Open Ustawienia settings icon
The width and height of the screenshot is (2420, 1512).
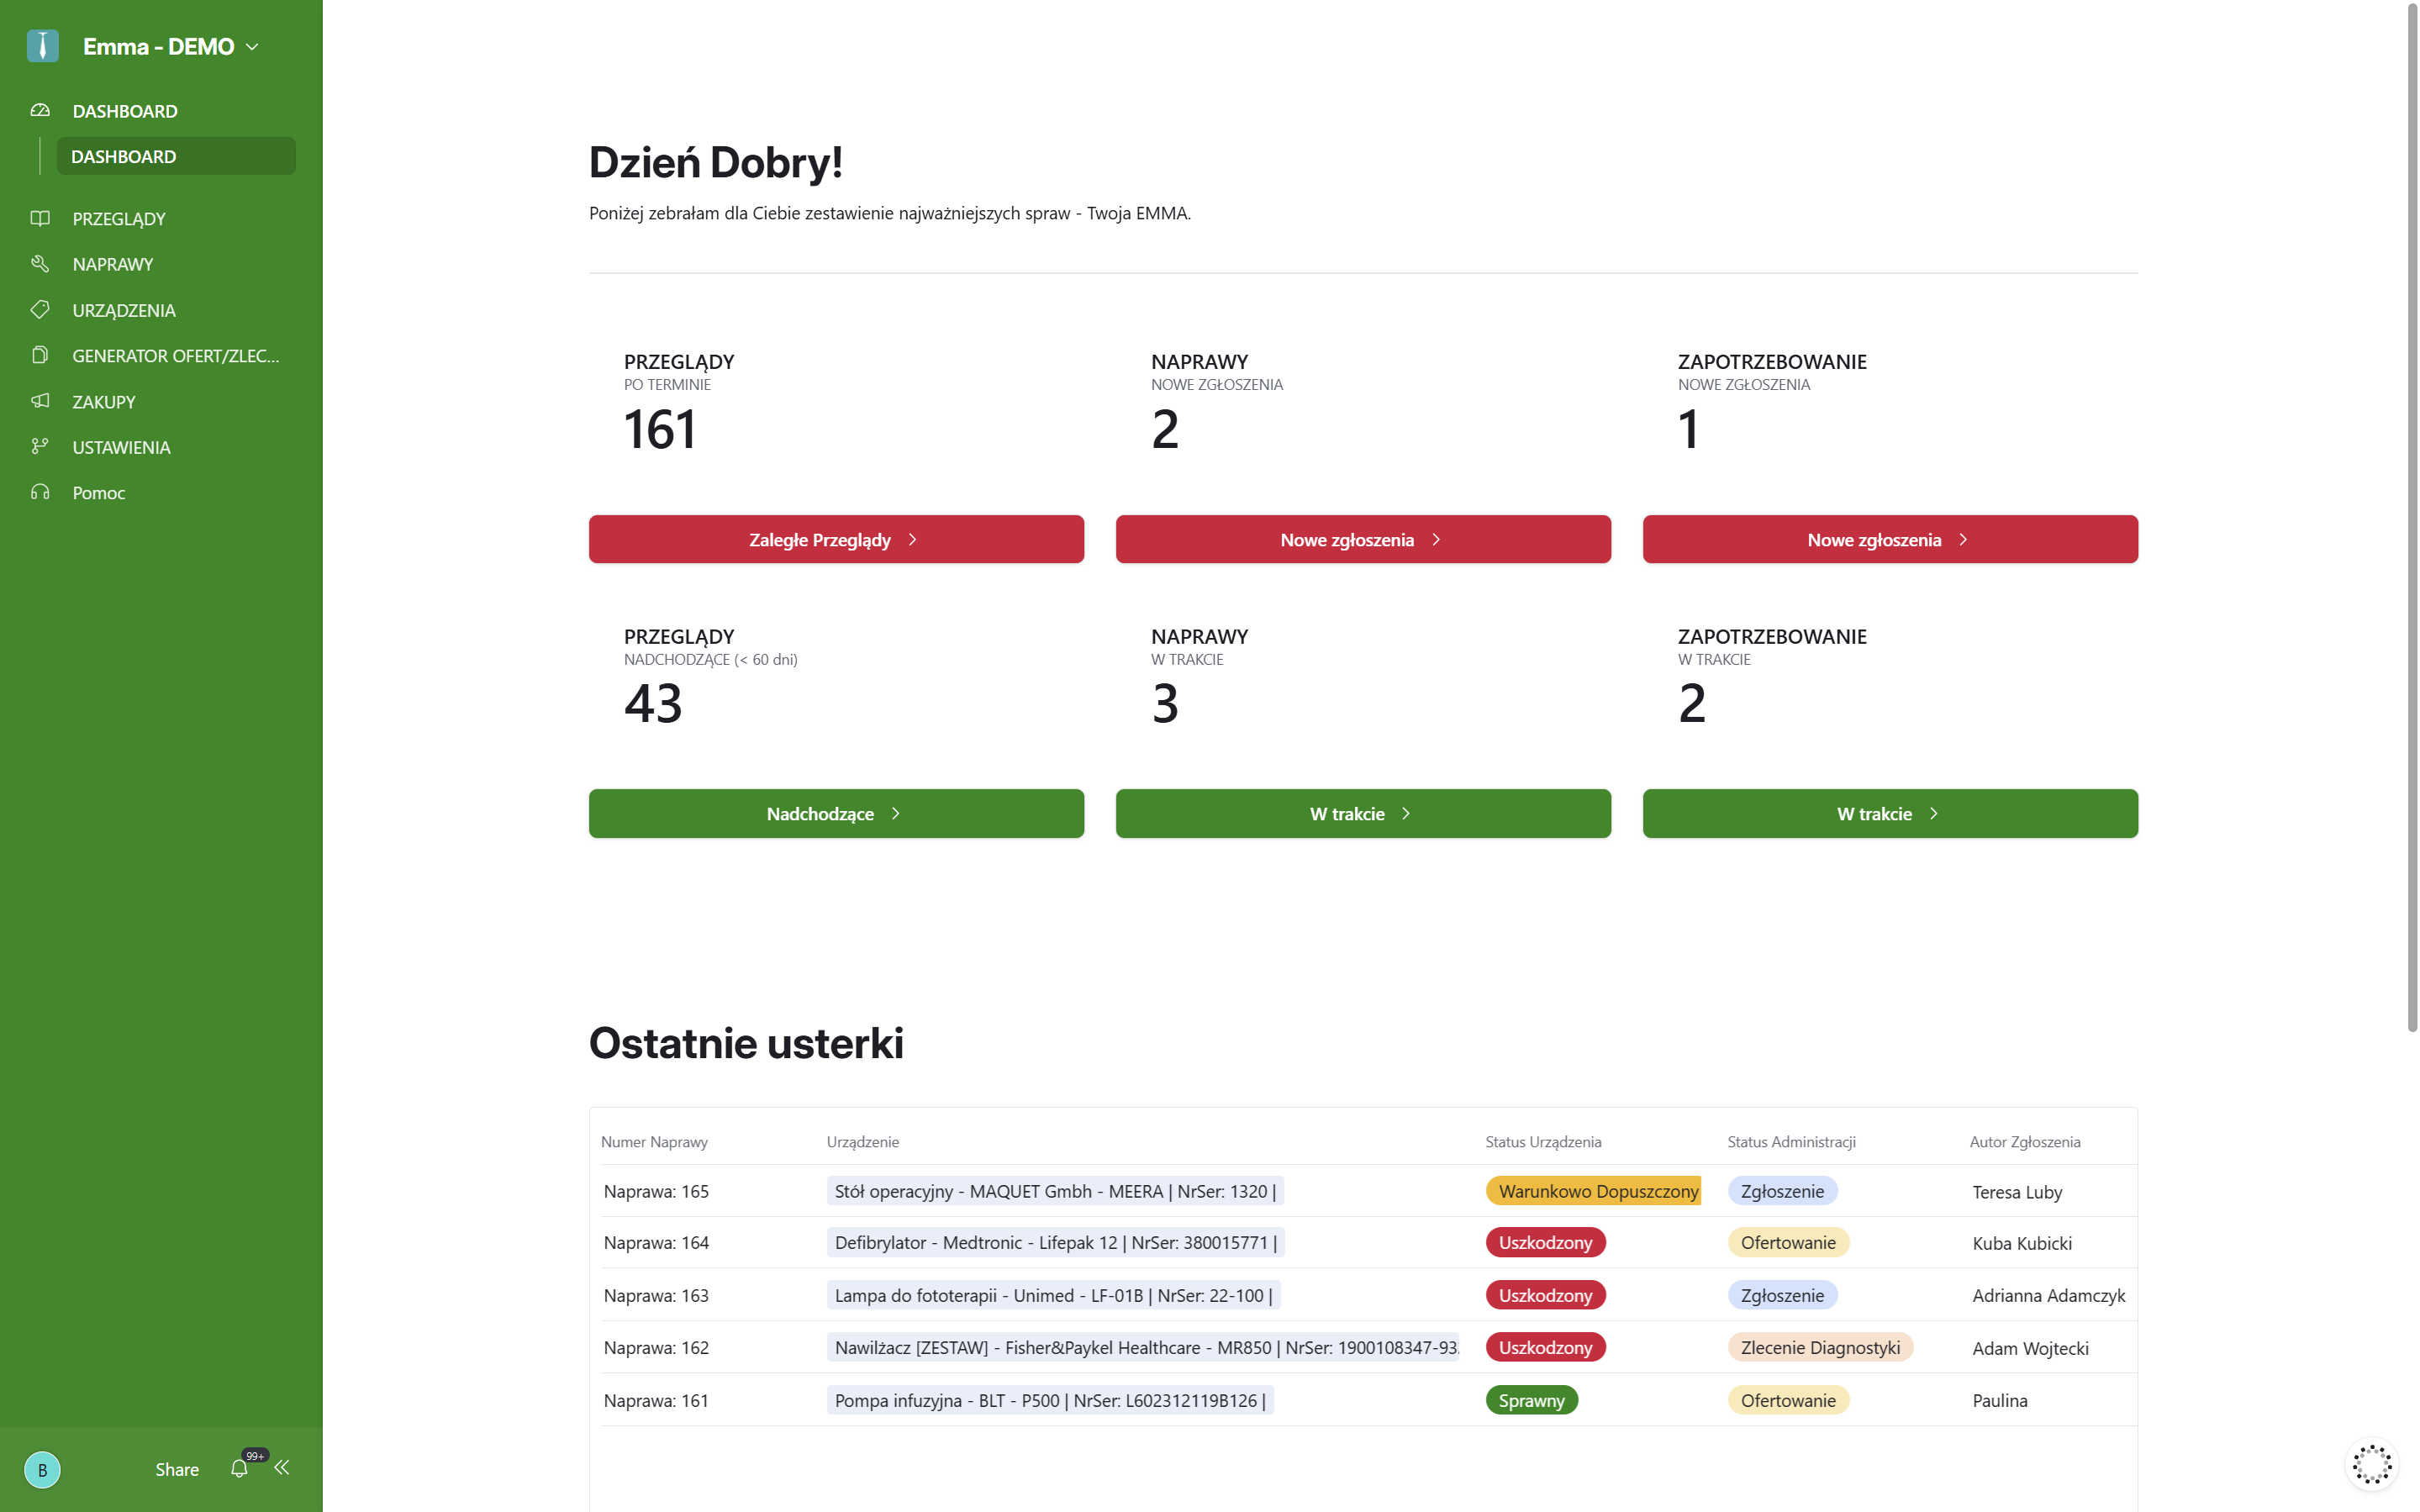point(40,447)
